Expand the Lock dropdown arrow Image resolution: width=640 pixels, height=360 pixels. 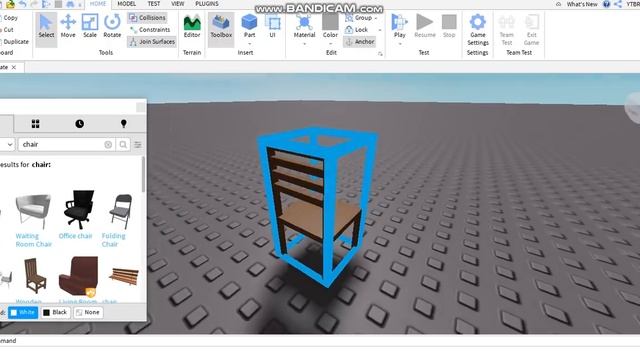pyautogui.click(x=380, y=30)
